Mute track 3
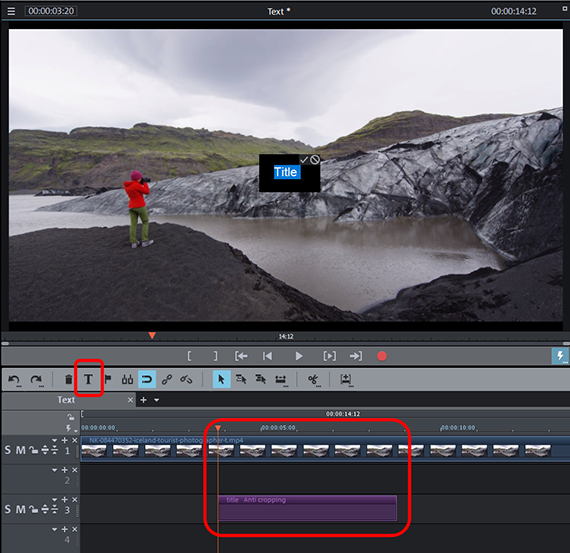 click(20, 510)
